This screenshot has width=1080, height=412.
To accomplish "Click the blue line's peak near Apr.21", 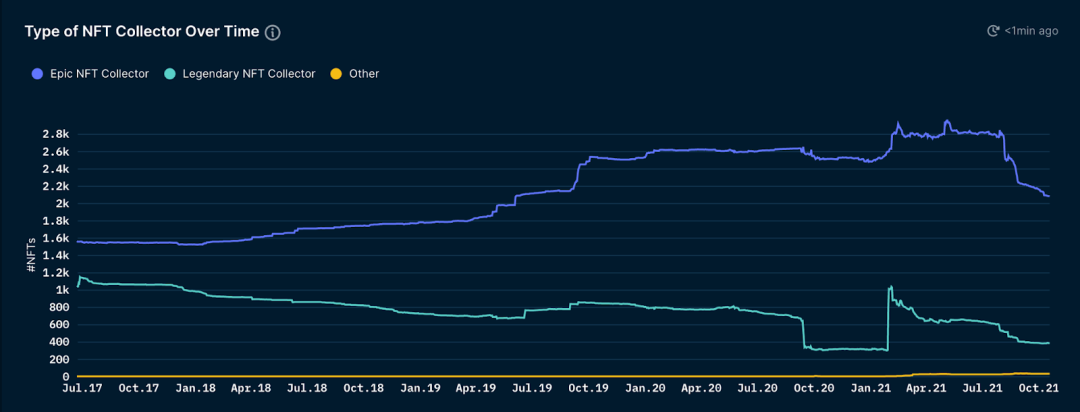I will (946, 122).
